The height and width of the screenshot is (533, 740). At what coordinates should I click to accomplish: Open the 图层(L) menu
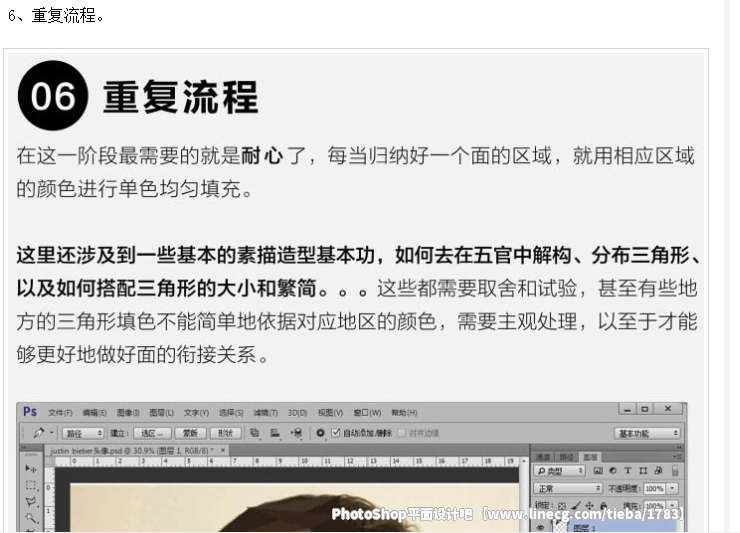(x=161, y=413)
